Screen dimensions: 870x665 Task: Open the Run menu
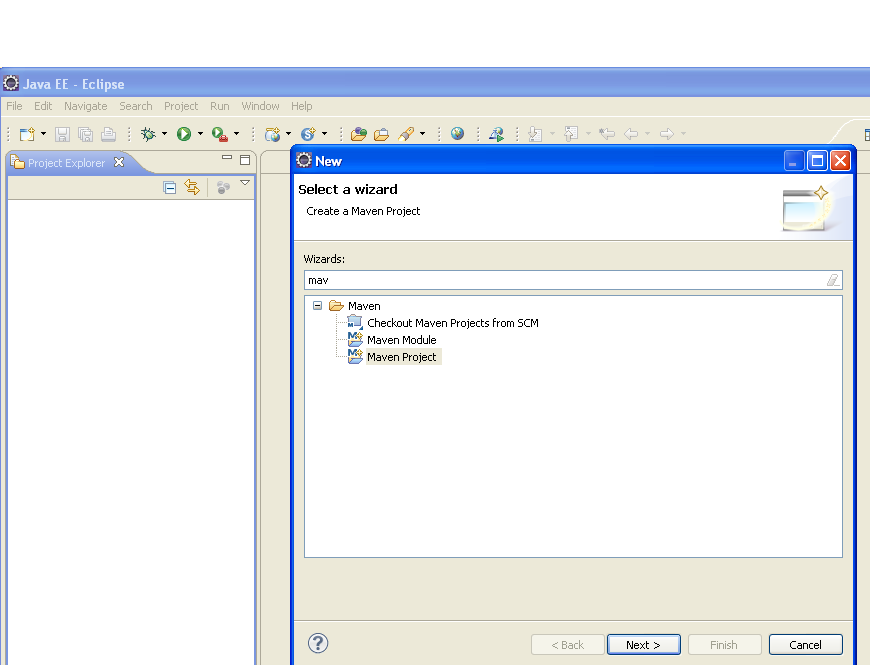coord(220,106)
